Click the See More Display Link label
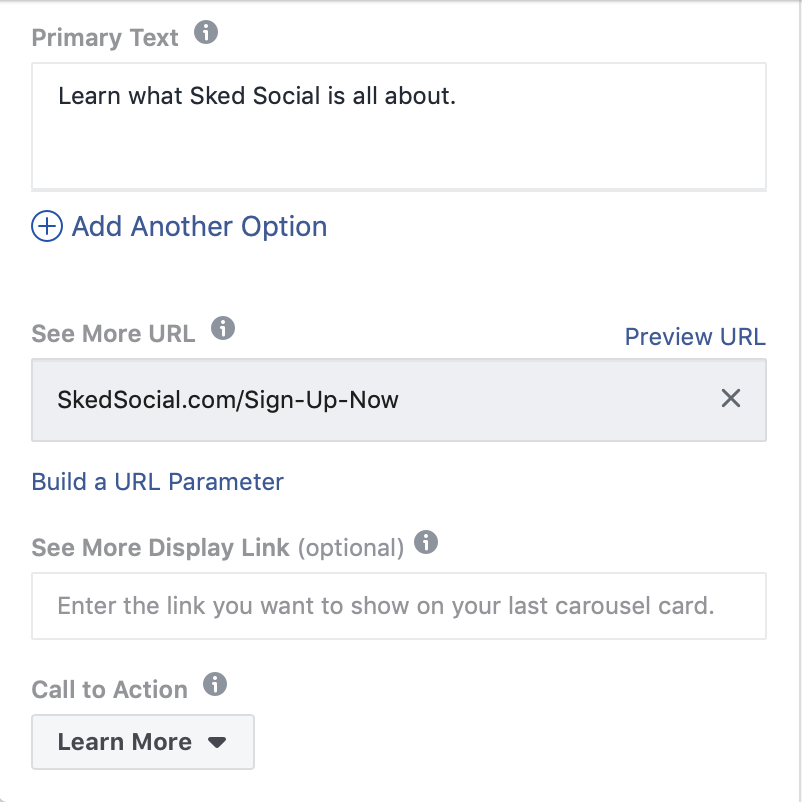 161,548
